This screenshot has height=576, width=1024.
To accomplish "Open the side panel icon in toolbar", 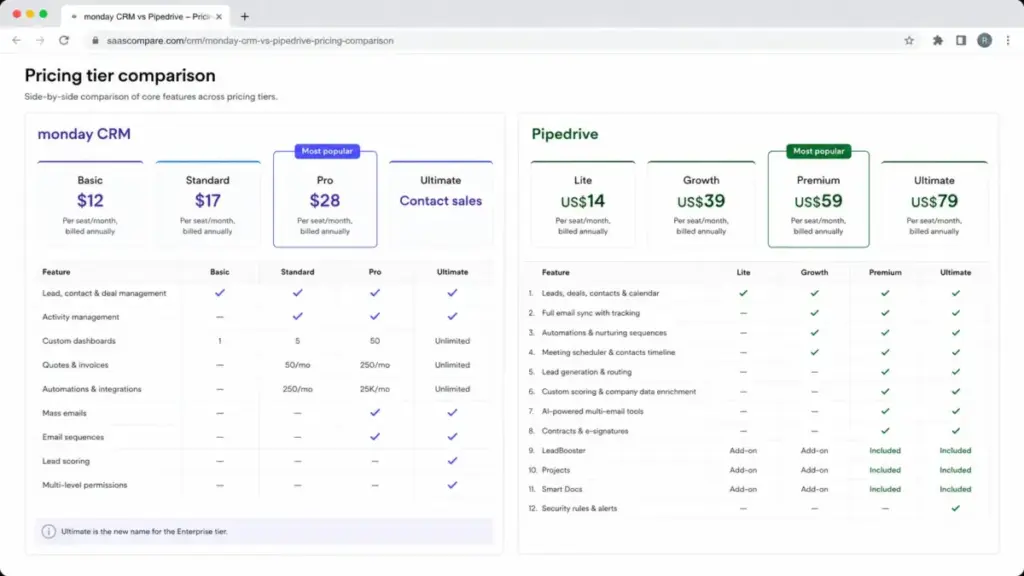I will coord(961,40).
